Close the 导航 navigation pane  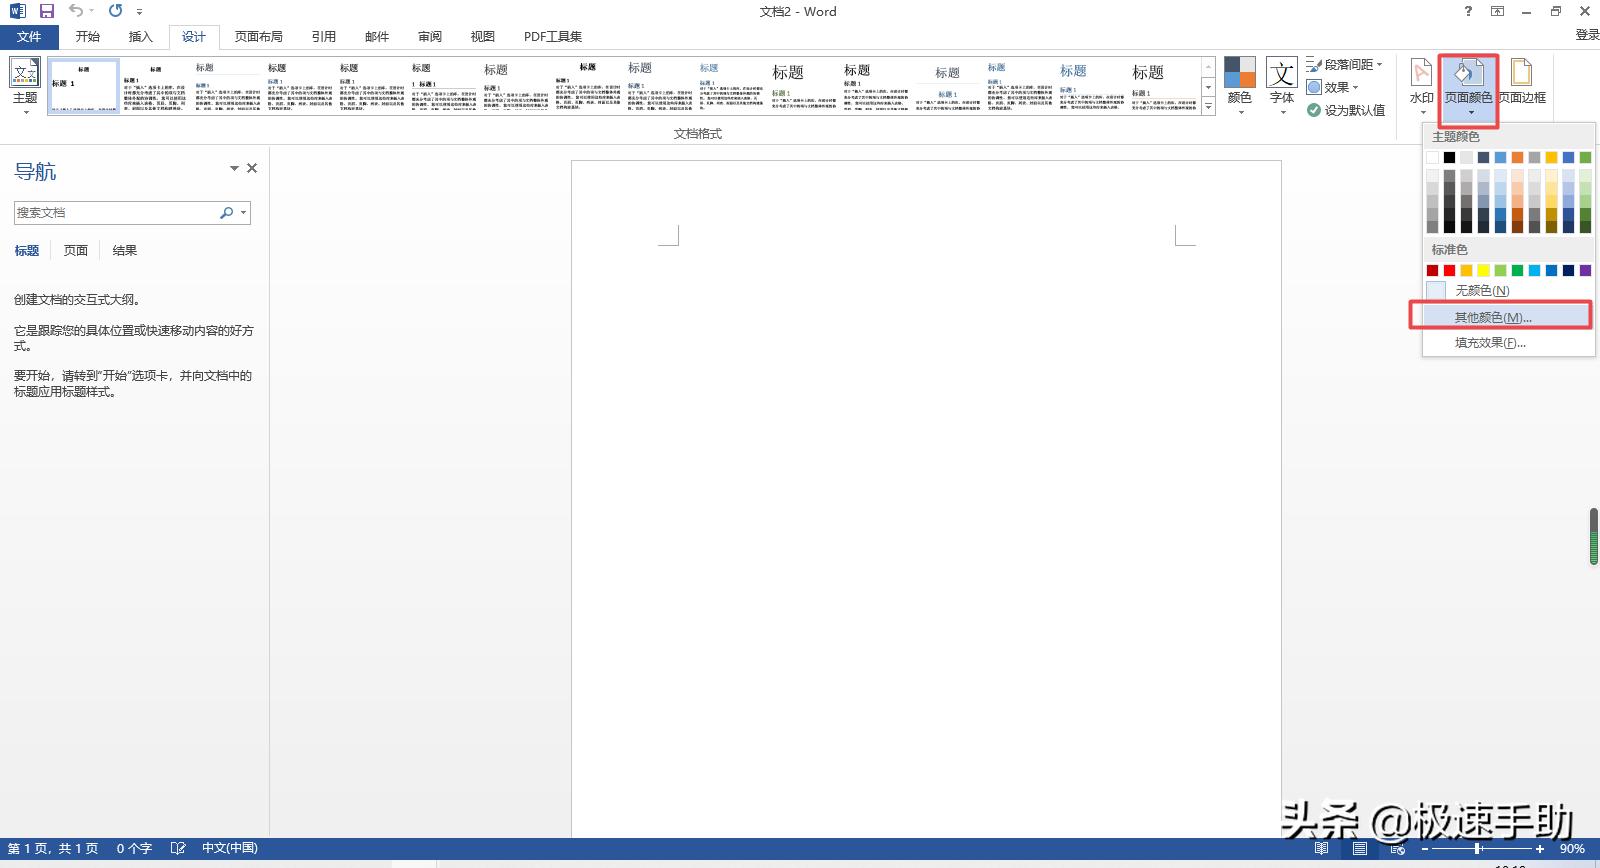click(252, 168)
